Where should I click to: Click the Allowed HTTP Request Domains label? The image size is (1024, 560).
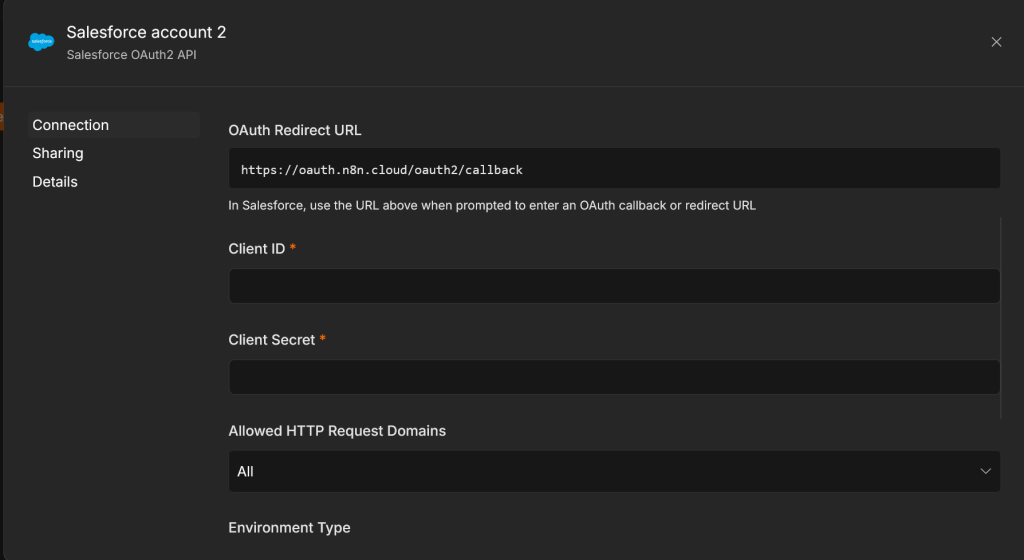(337, 431)
